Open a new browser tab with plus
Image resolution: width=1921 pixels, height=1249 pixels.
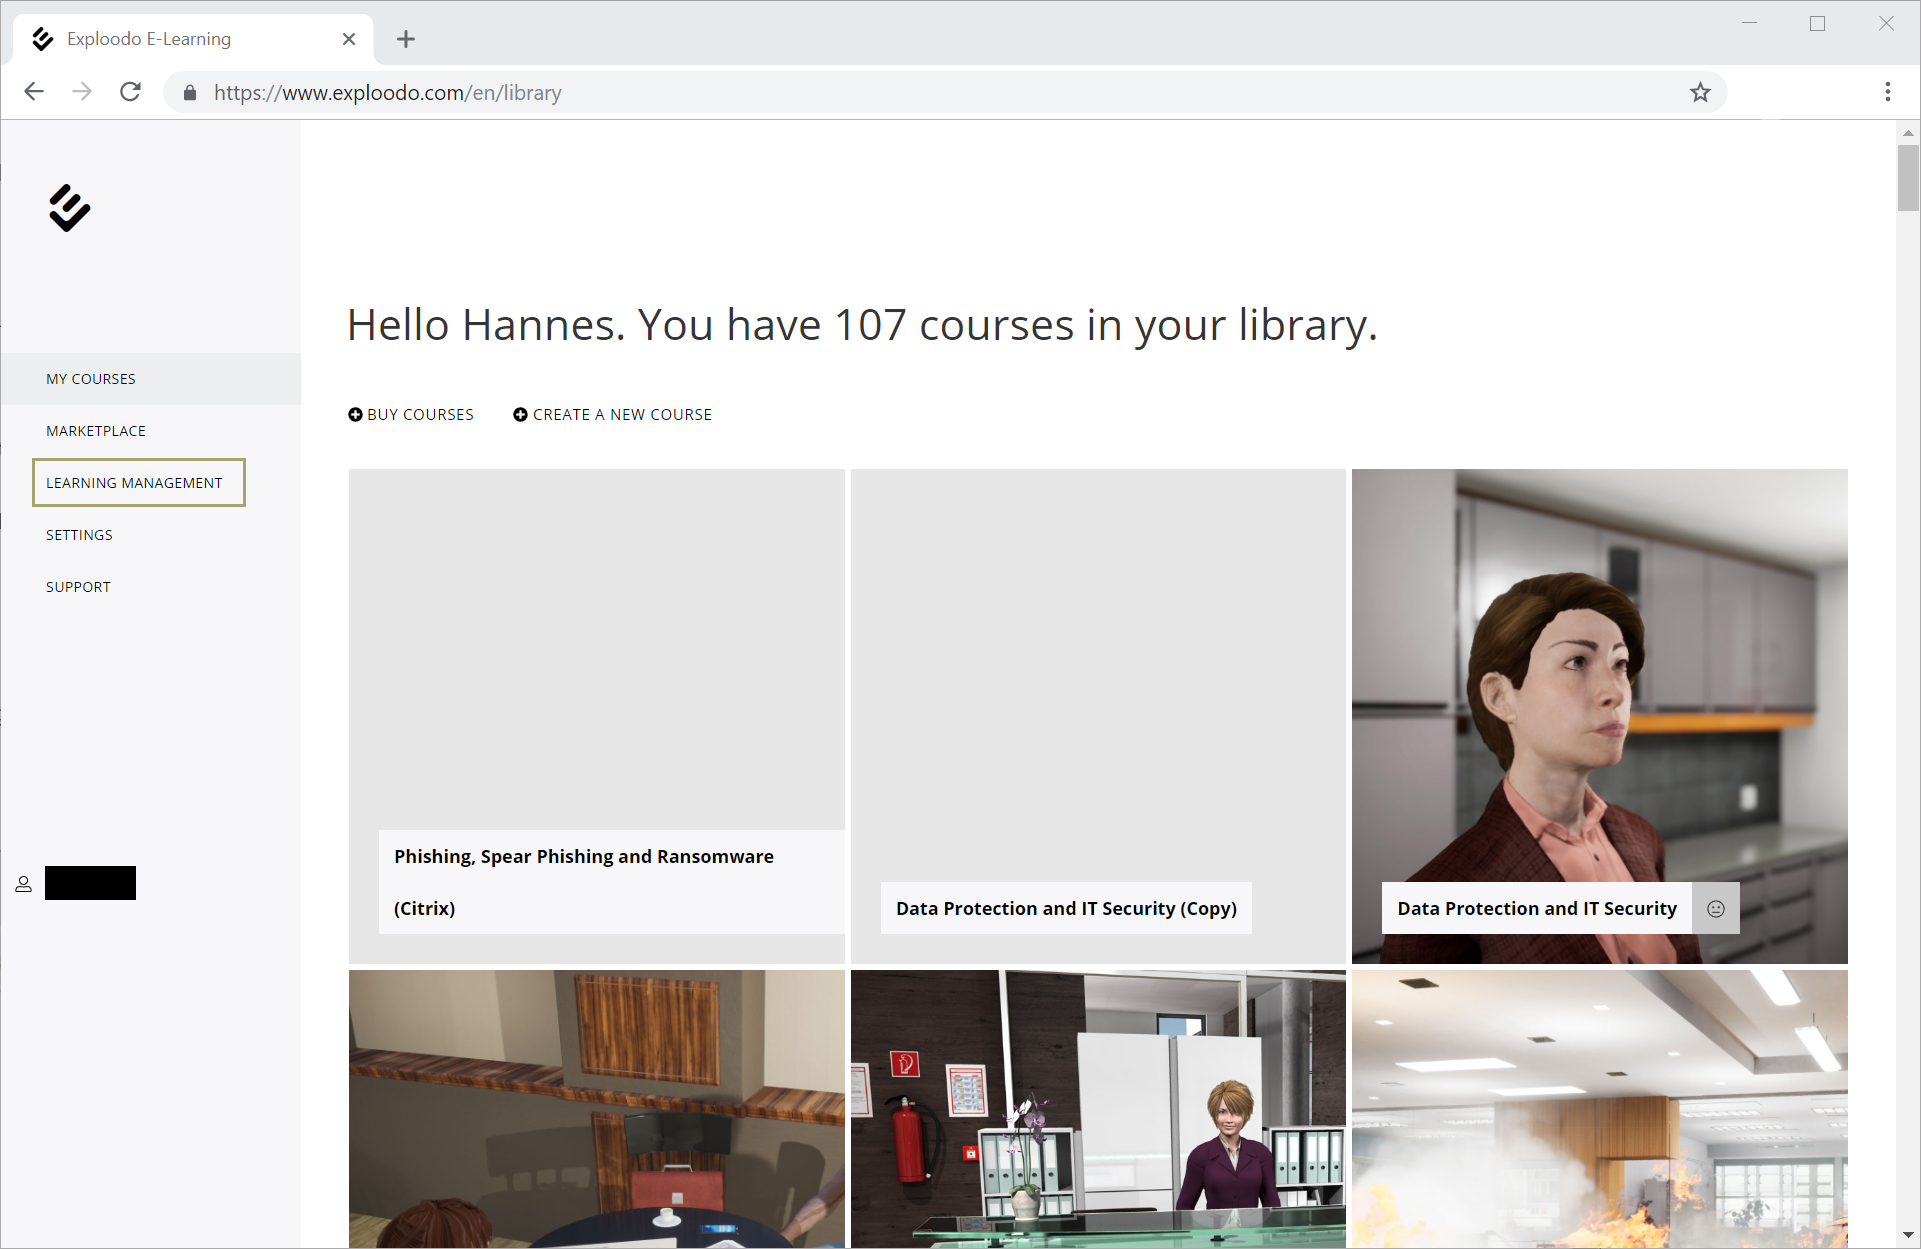pos(405,39)
